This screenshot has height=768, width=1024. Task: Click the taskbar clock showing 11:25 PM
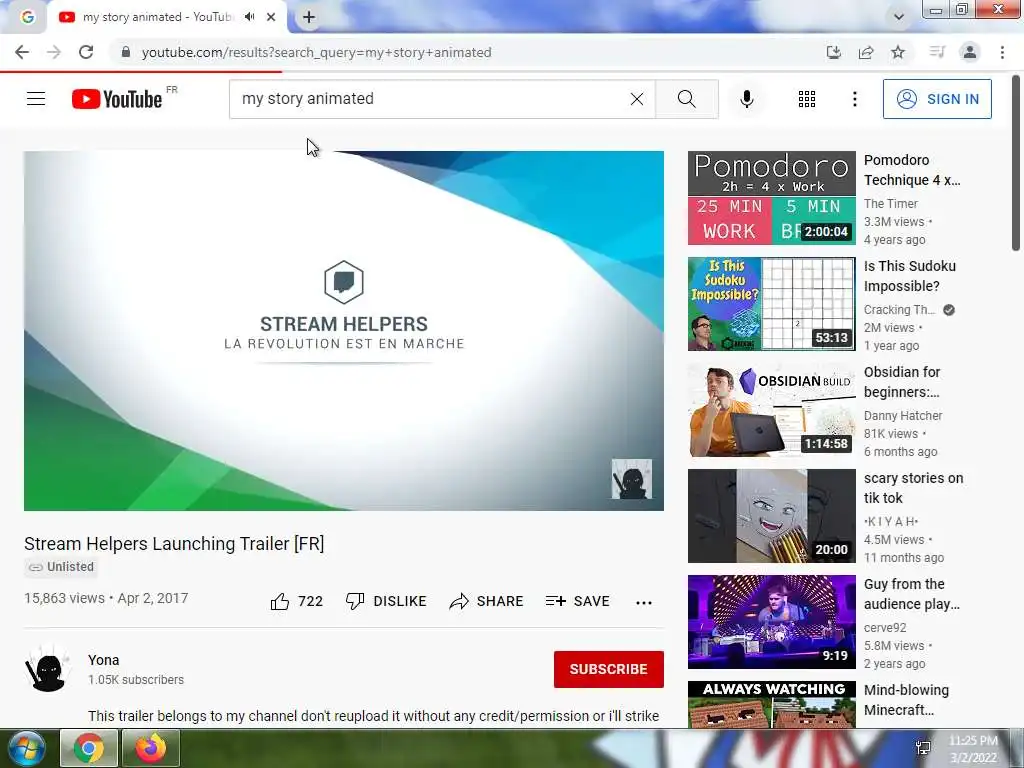pyautogui.click(x=973, y=748)
